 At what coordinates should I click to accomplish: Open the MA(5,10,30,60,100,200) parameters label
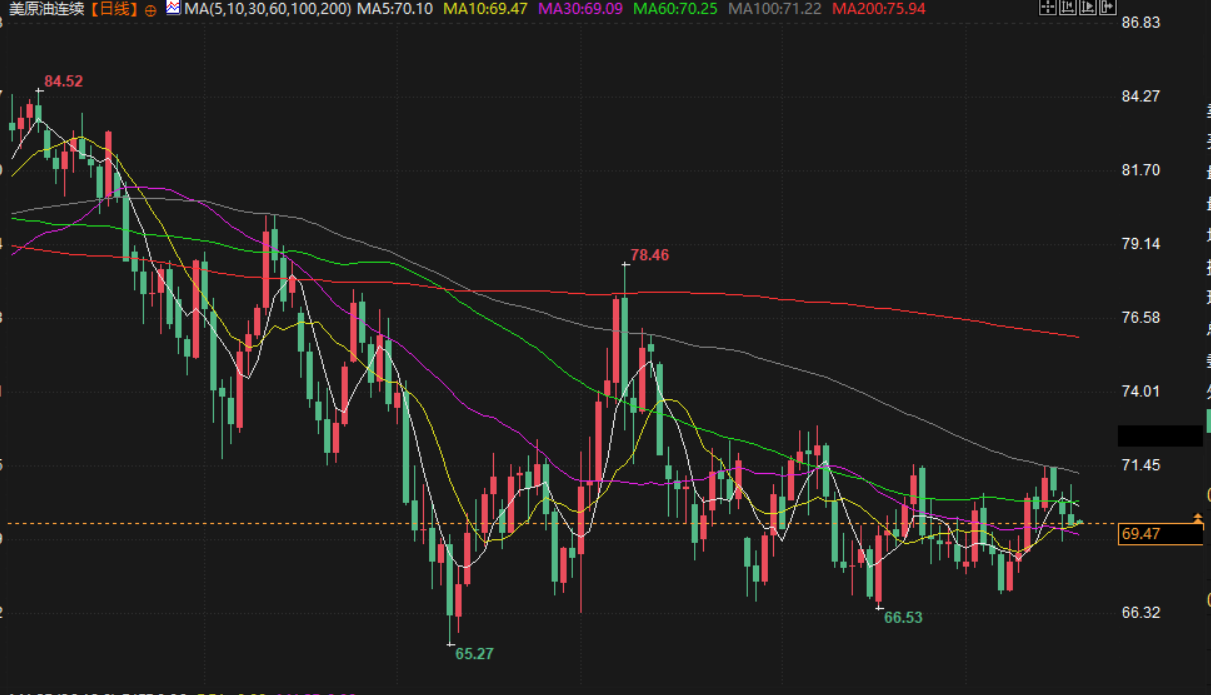point(267,8)
